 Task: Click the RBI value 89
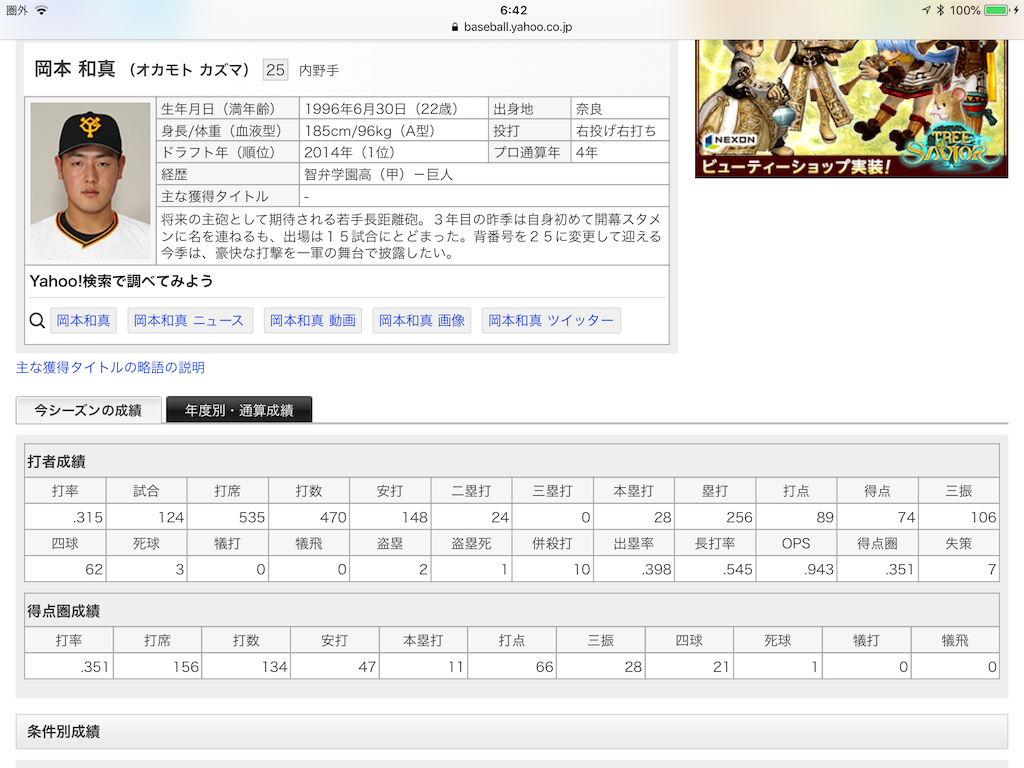pyautogui.click(x=825, y=517)
